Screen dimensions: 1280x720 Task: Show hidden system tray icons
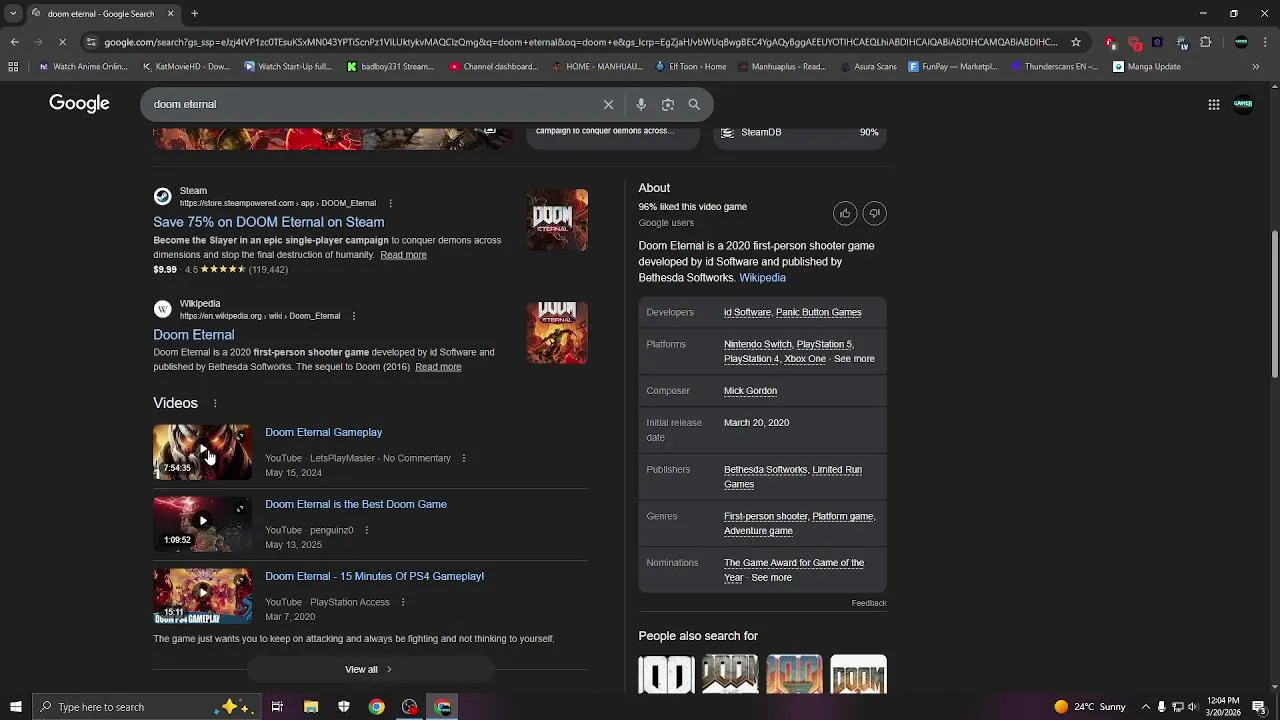(x=1145, y=707)
